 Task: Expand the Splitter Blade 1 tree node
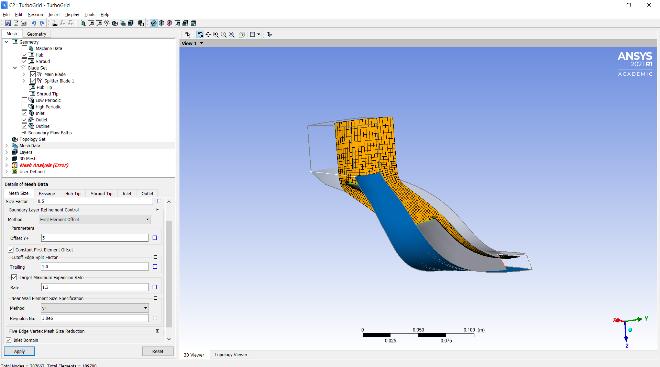[24, 81]
